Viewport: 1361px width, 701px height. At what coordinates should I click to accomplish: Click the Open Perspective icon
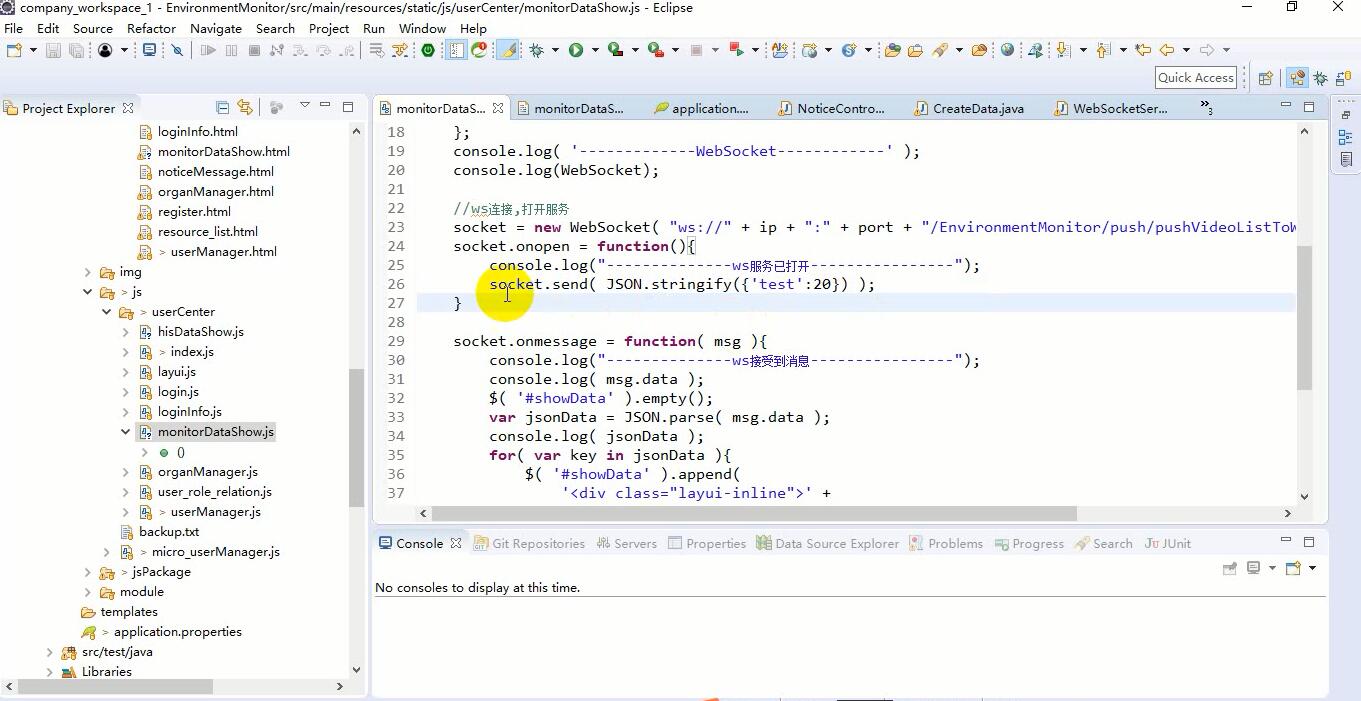(1265, 78)
